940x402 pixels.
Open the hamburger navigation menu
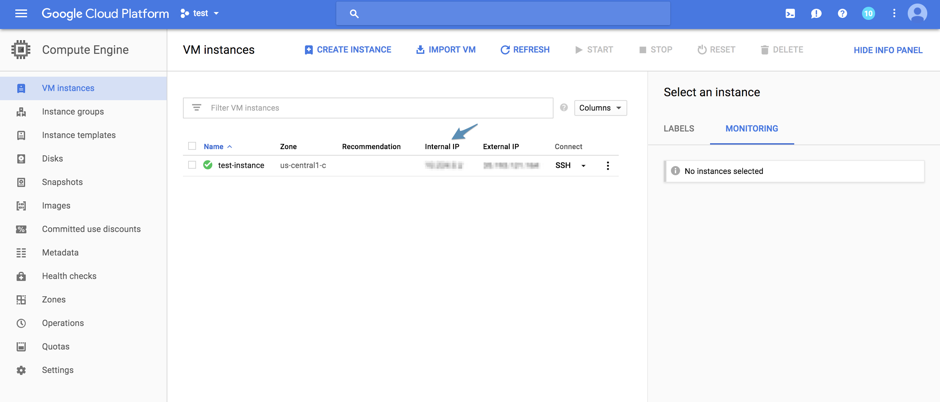[x=21, y=14]
